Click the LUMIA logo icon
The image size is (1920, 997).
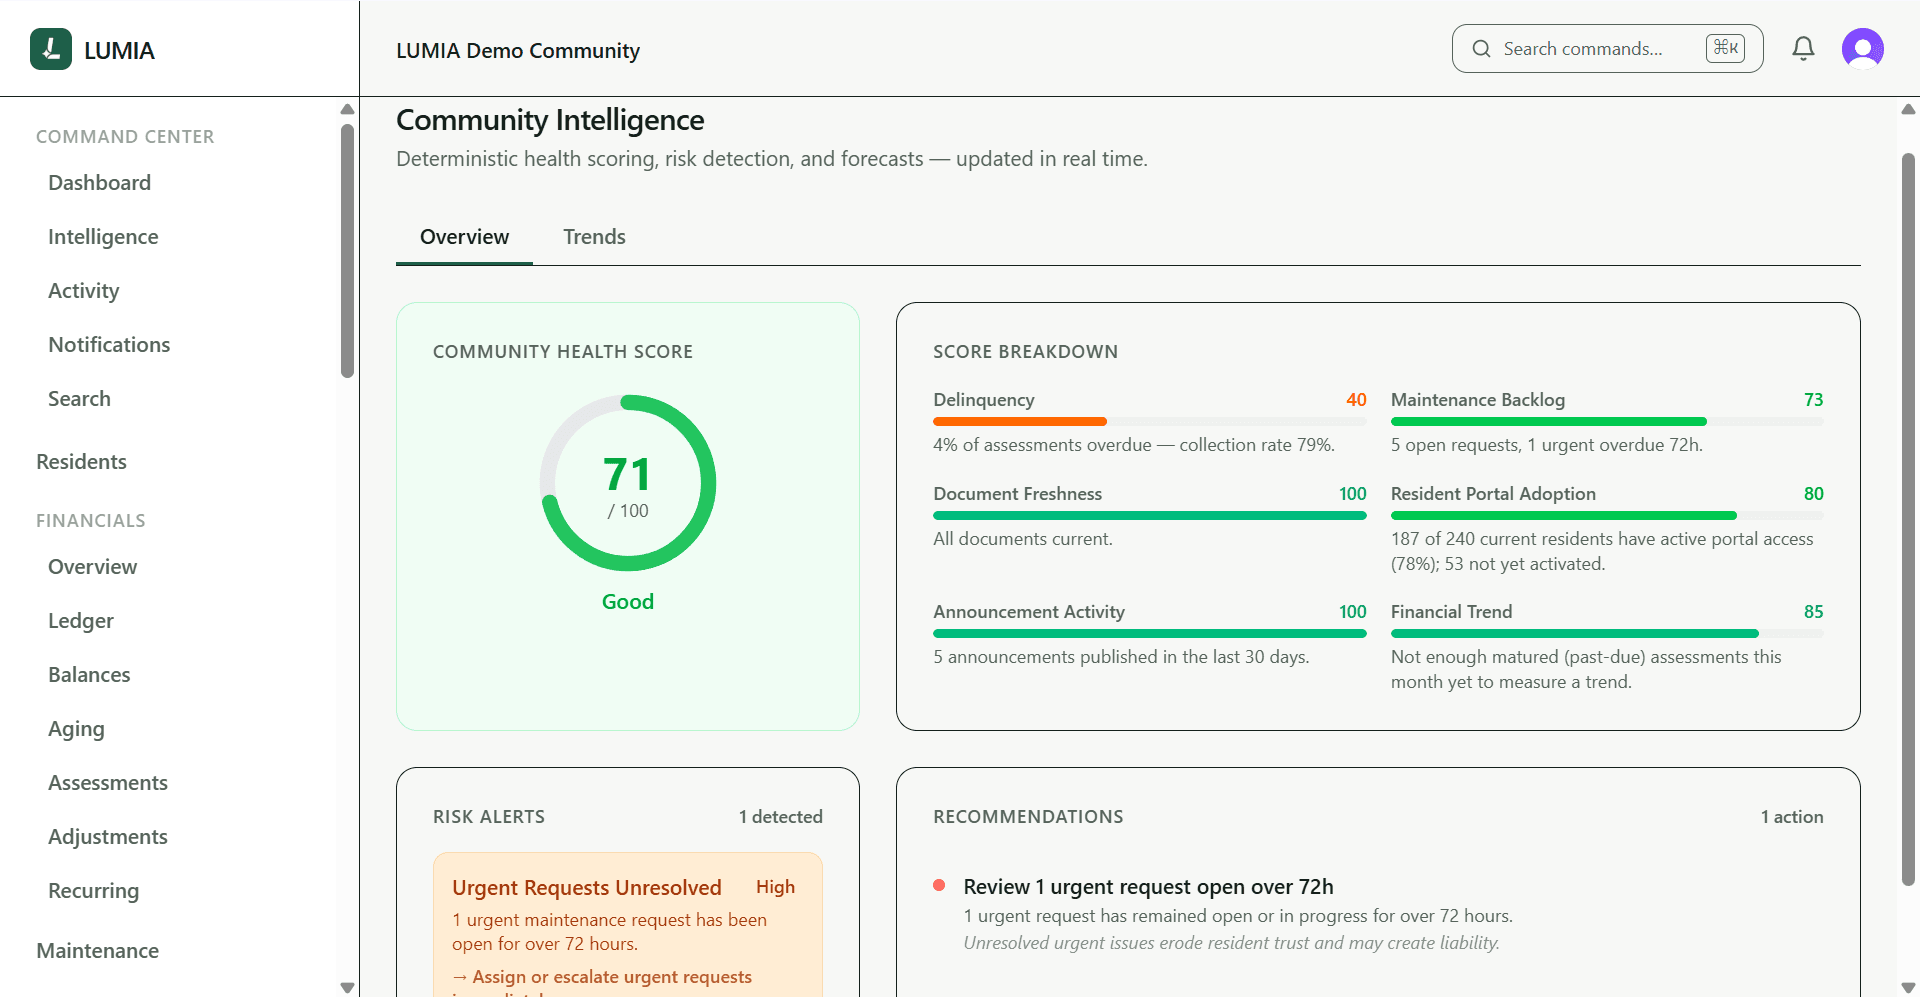51,49
